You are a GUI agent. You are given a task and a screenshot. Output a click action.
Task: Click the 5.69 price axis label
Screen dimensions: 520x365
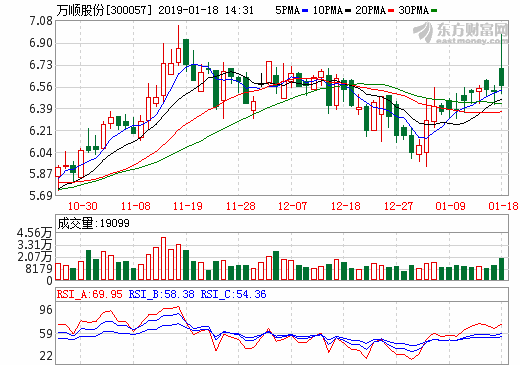pyautogui.click(x=41, y=195)
